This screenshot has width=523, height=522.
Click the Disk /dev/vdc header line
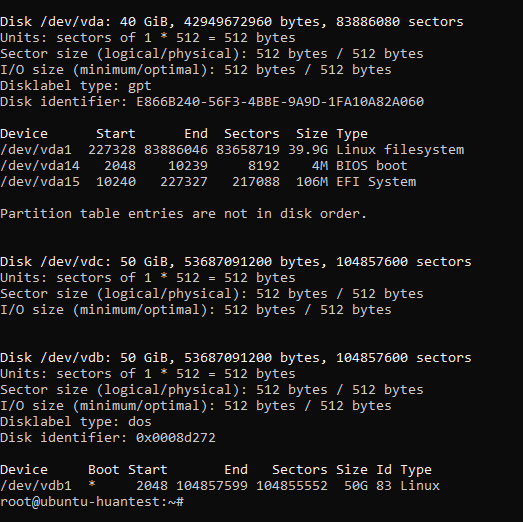236,262
